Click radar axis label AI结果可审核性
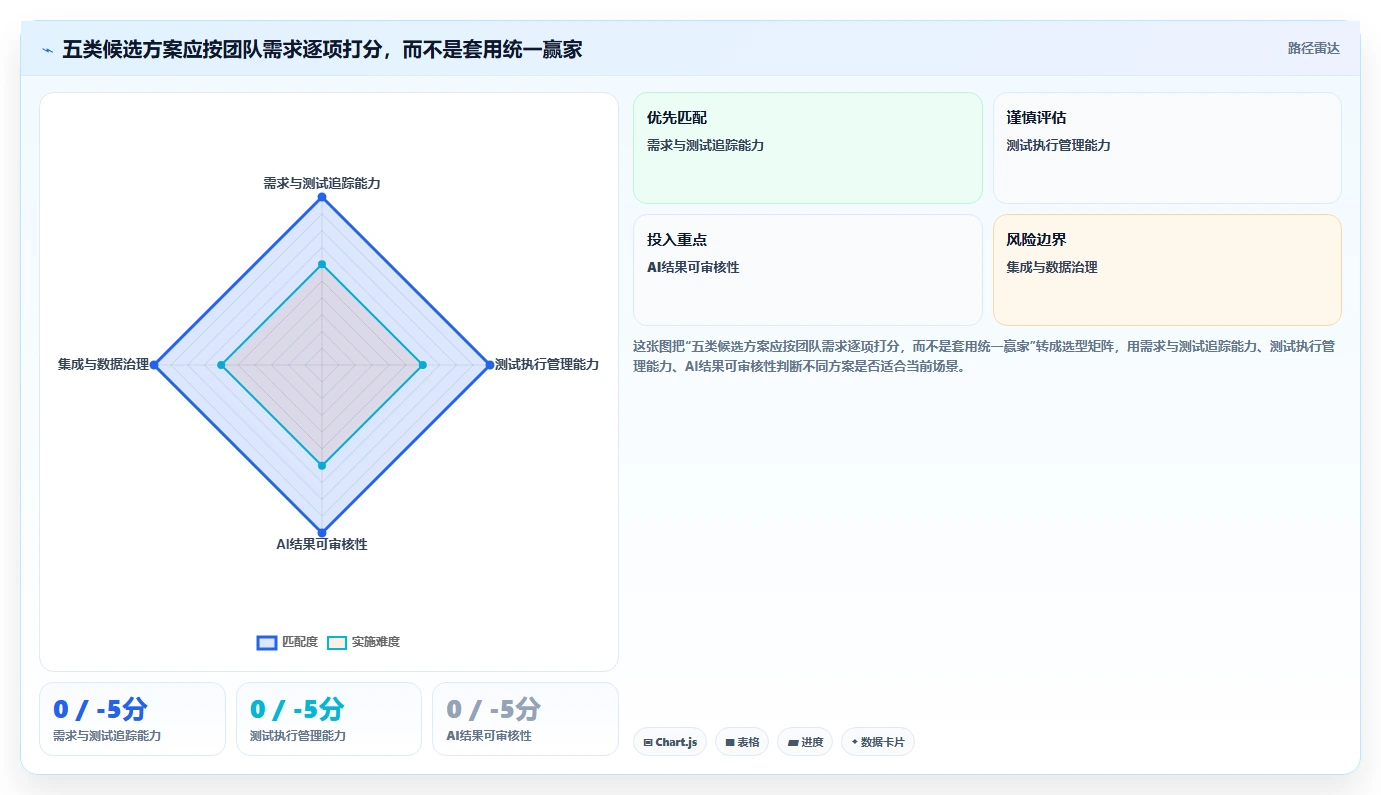 (x=322, y=544)
